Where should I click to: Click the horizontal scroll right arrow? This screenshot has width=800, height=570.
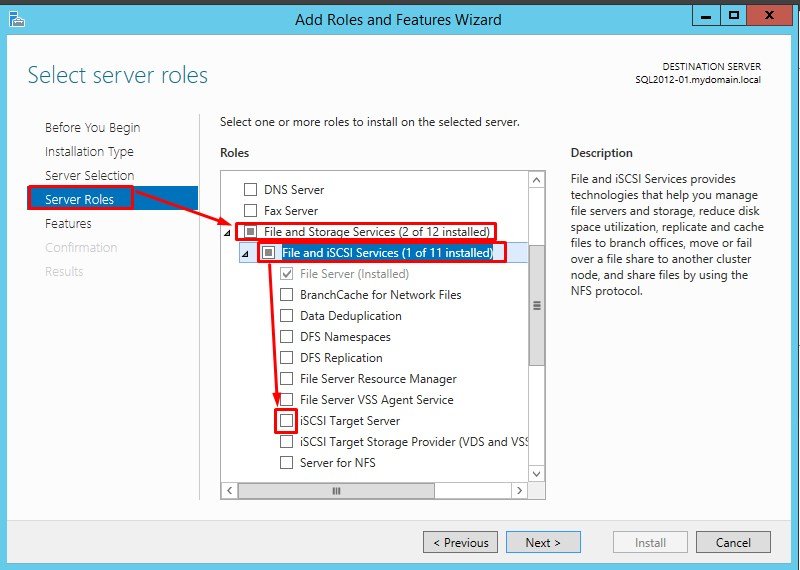518,491
